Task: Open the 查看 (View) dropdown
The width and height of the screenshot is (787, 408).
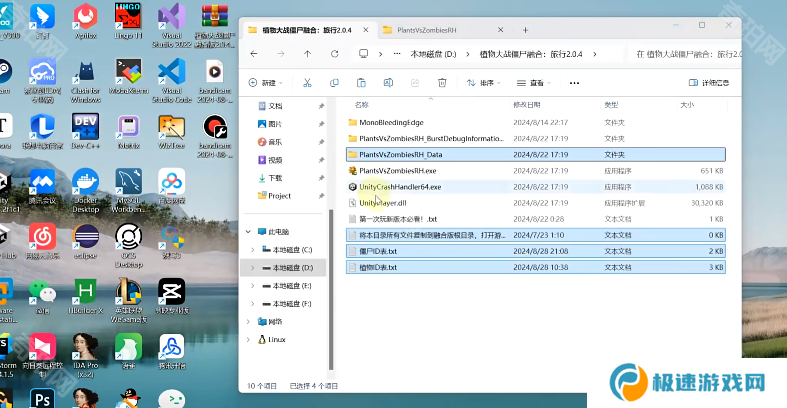Action: point(534,83)
